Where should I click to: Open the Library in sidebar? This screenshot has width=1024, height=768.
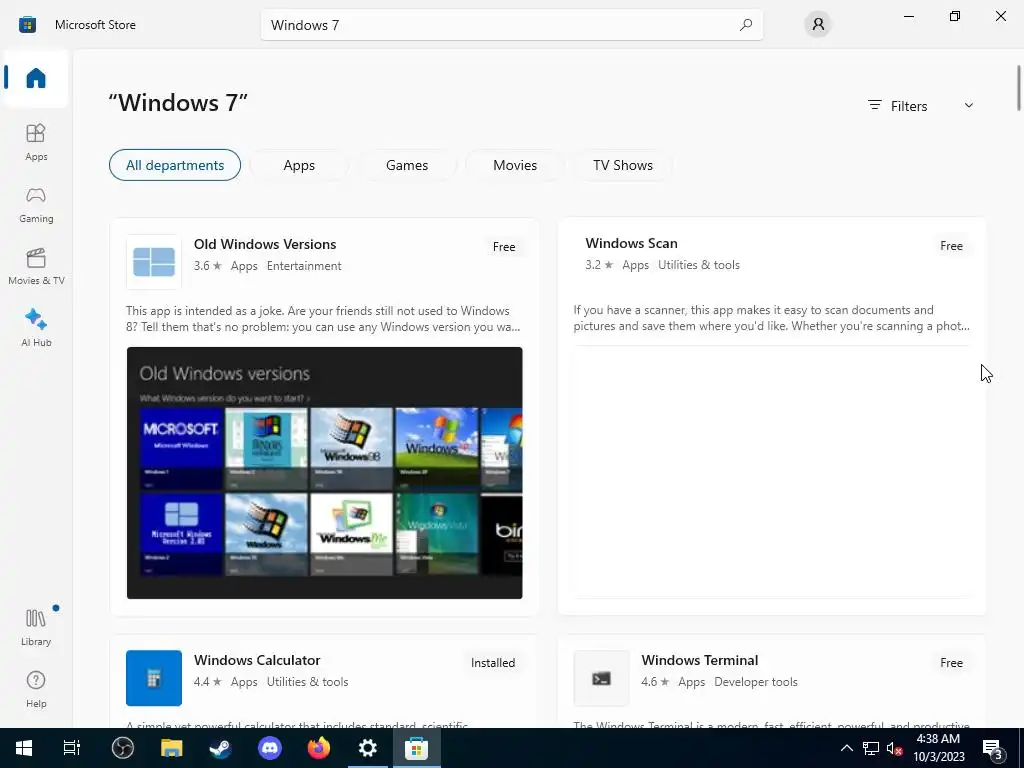pos(36,627)
